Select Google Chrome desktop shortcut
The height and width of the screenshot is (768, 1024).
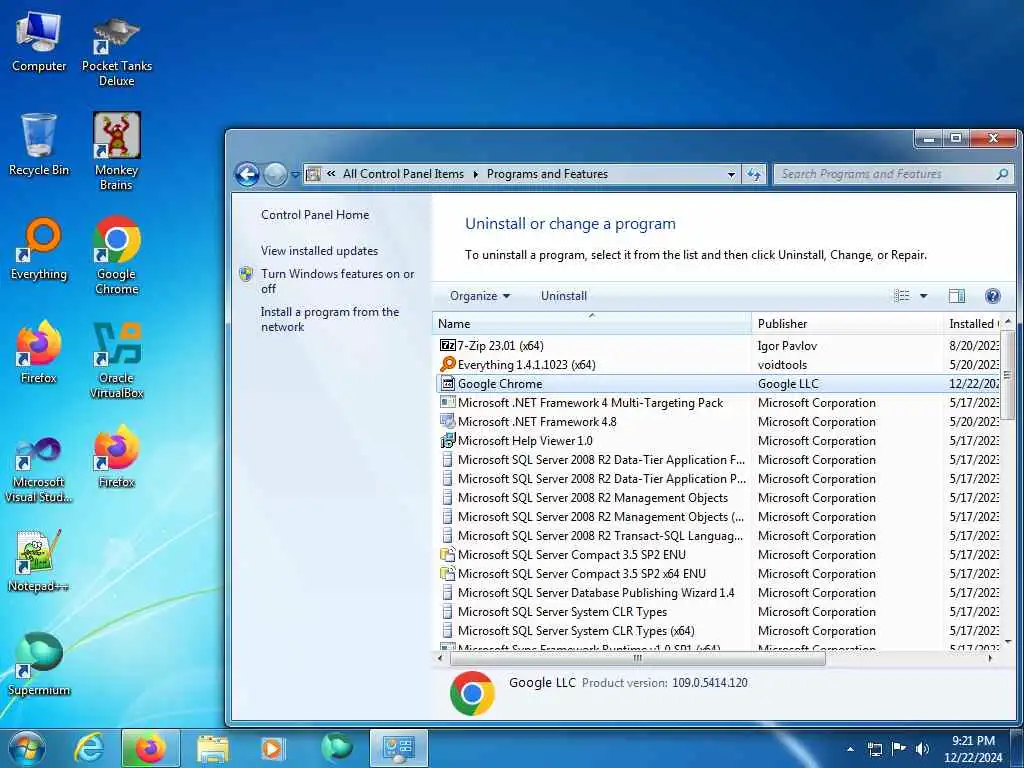coord(116,256)
